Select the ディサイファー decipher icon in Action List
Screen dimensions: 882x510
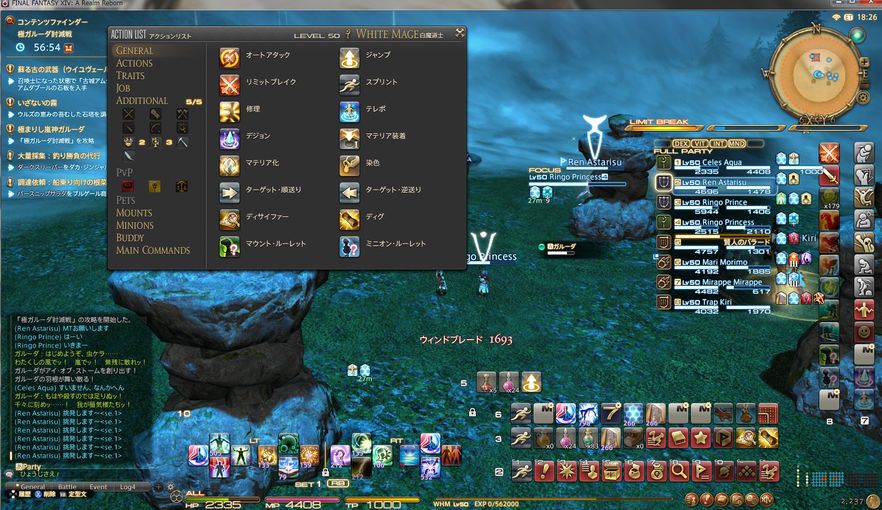(x=230, y=219)
